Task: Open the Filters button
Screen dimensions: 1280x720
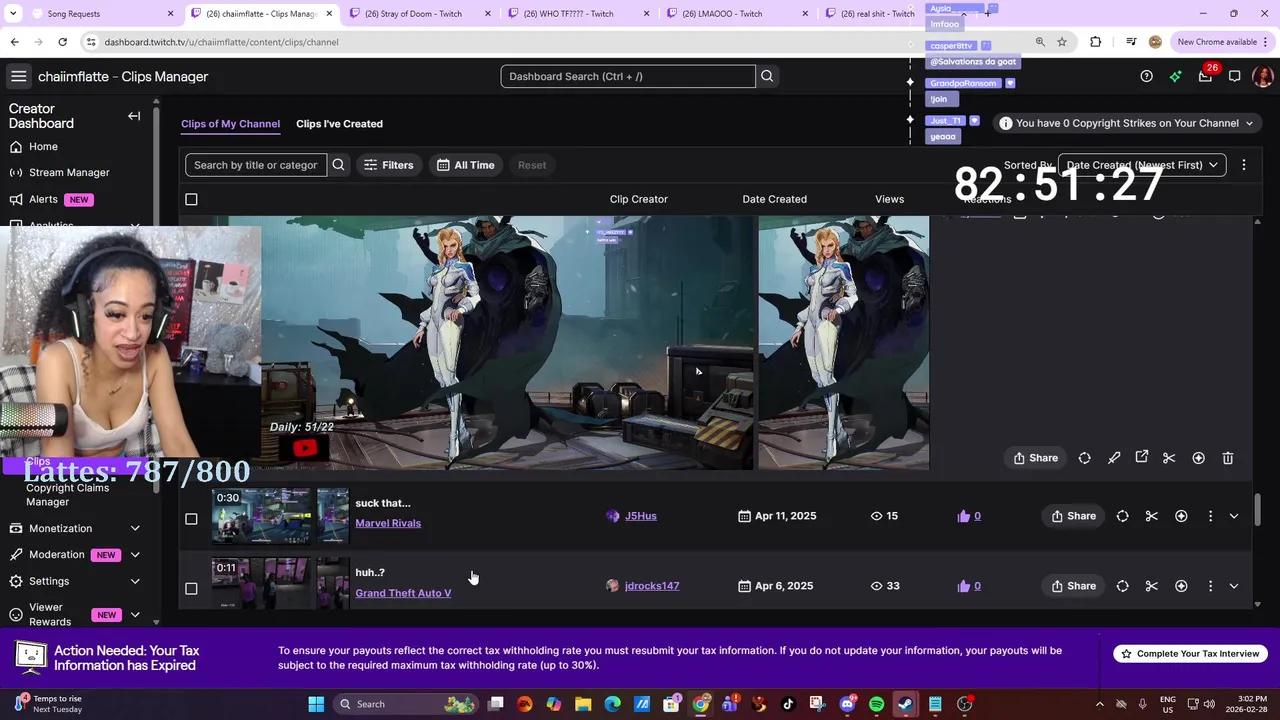Action: coord(388,165)
